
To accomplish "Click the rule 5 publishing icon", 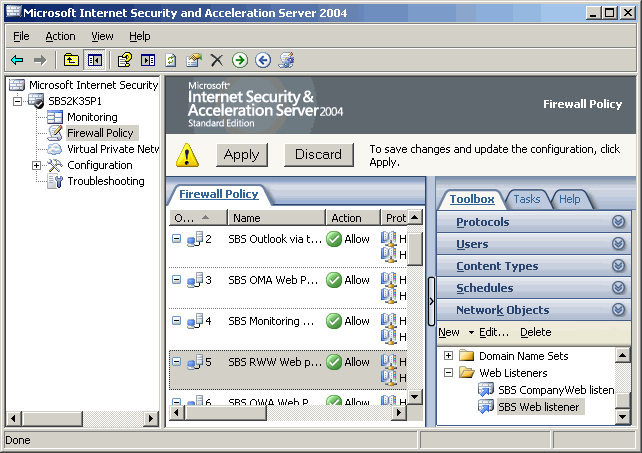I will 195,362.
